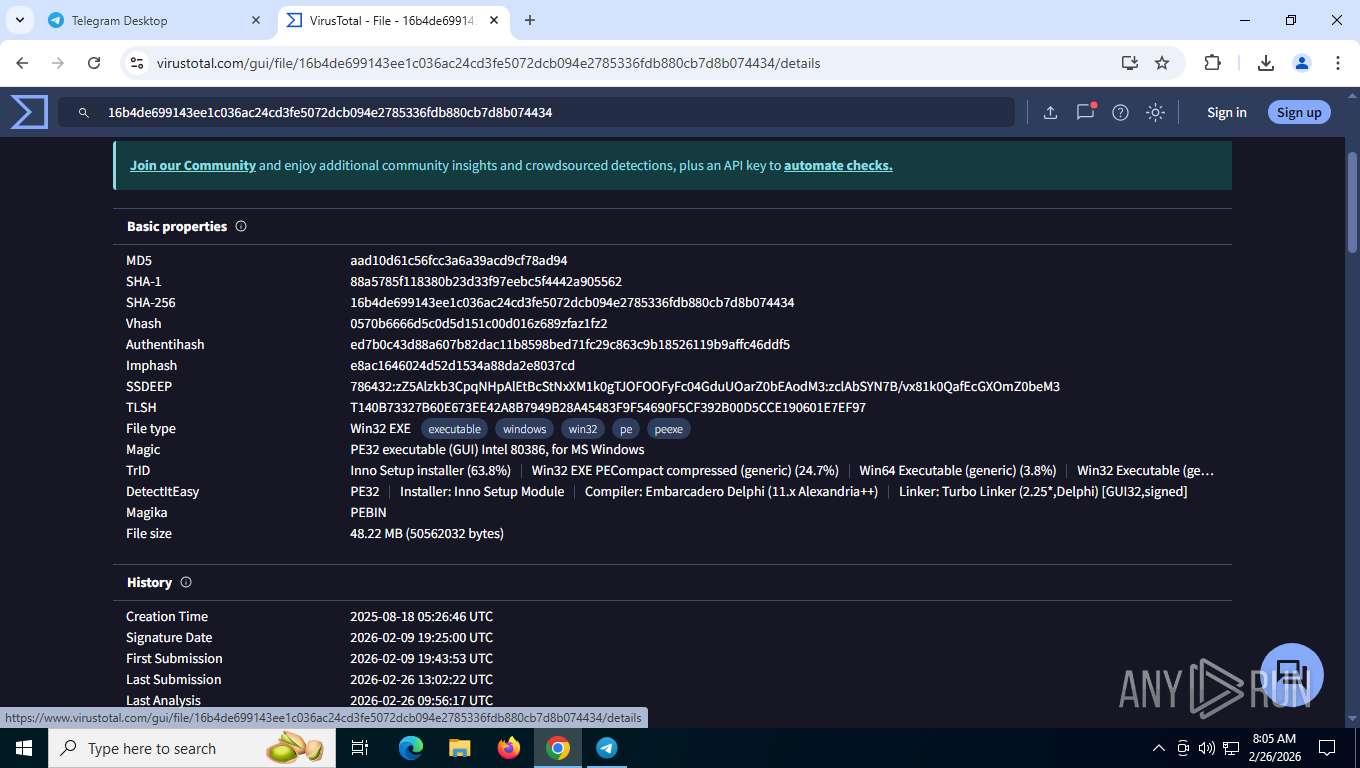Click the windows tag chip
Screen dimensions: 1360x768
(x=524, y=429)
